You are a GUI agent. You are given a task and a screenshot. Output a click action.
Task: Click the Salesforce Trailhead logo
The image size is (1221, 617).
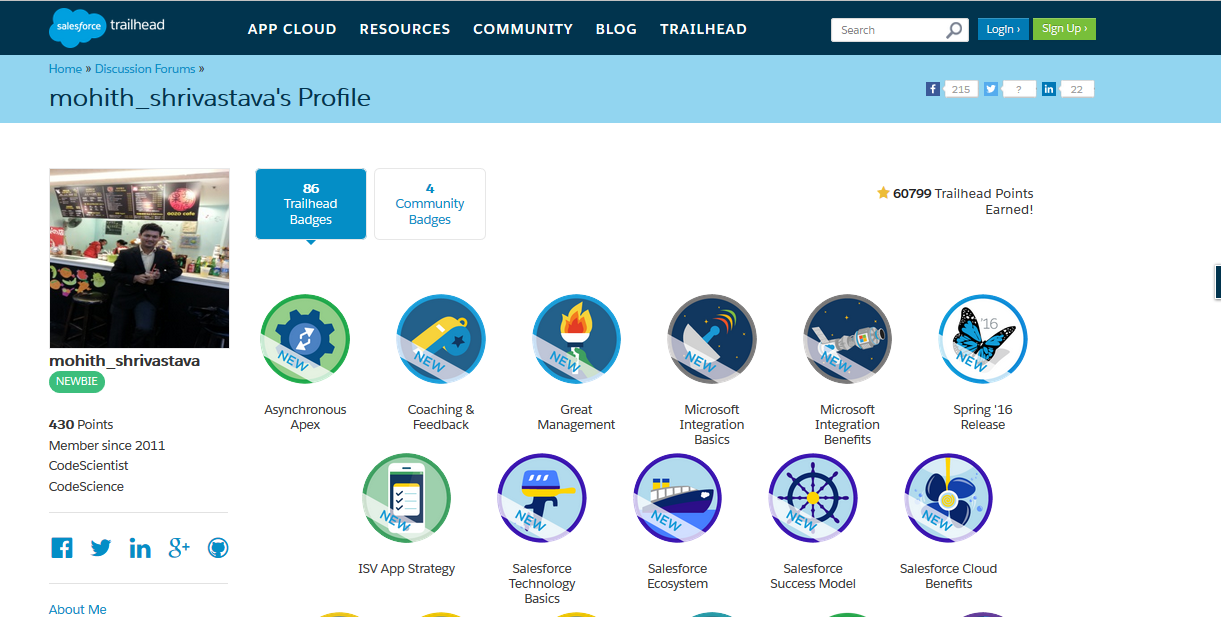coord(107,27)
